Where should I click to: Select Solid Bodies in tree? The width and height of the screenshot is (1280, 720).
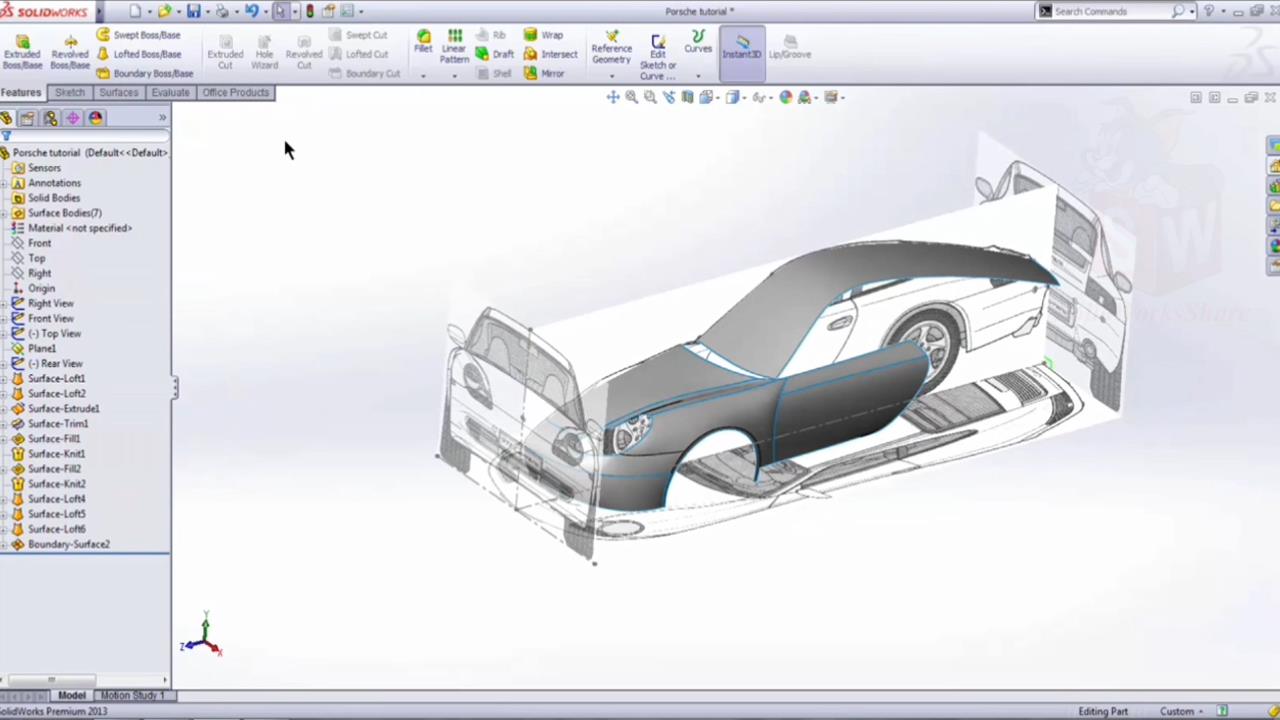point(54,198)
